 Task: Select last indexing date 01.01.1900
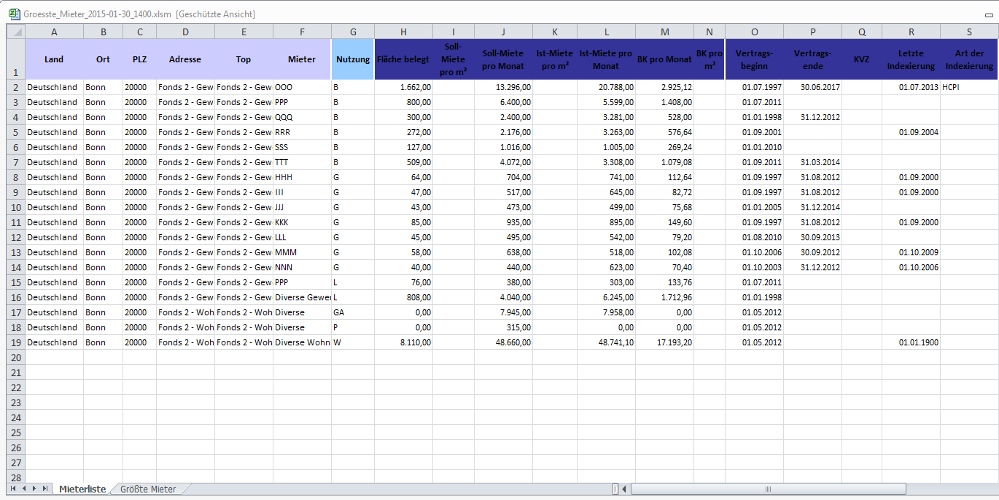[911, 342]
